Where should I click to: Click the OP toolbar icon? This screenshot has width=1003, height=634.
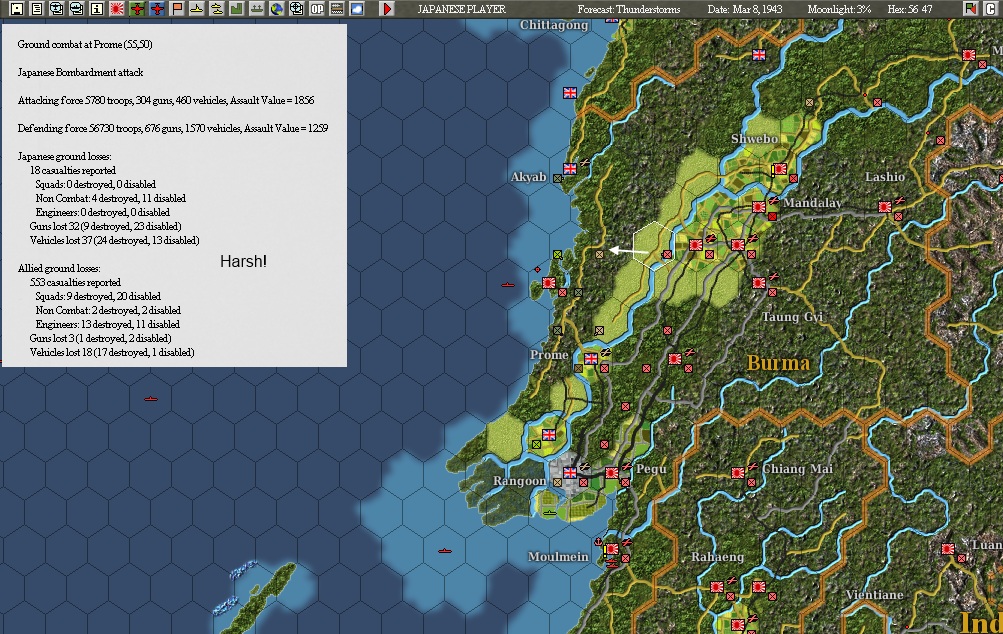pos(317,8)
